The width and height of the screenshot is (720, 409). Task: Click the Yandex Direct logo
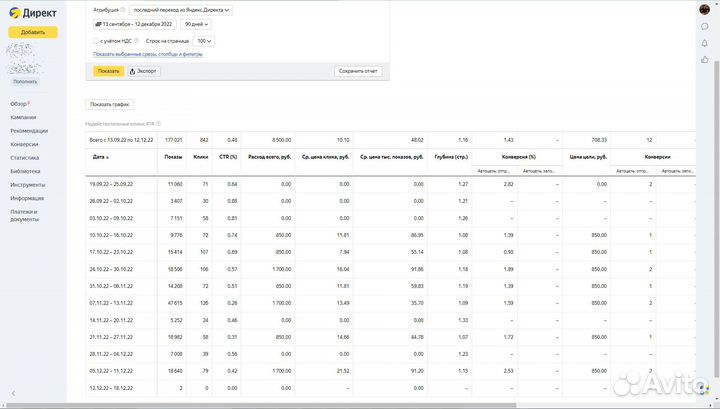click(32, 9)
